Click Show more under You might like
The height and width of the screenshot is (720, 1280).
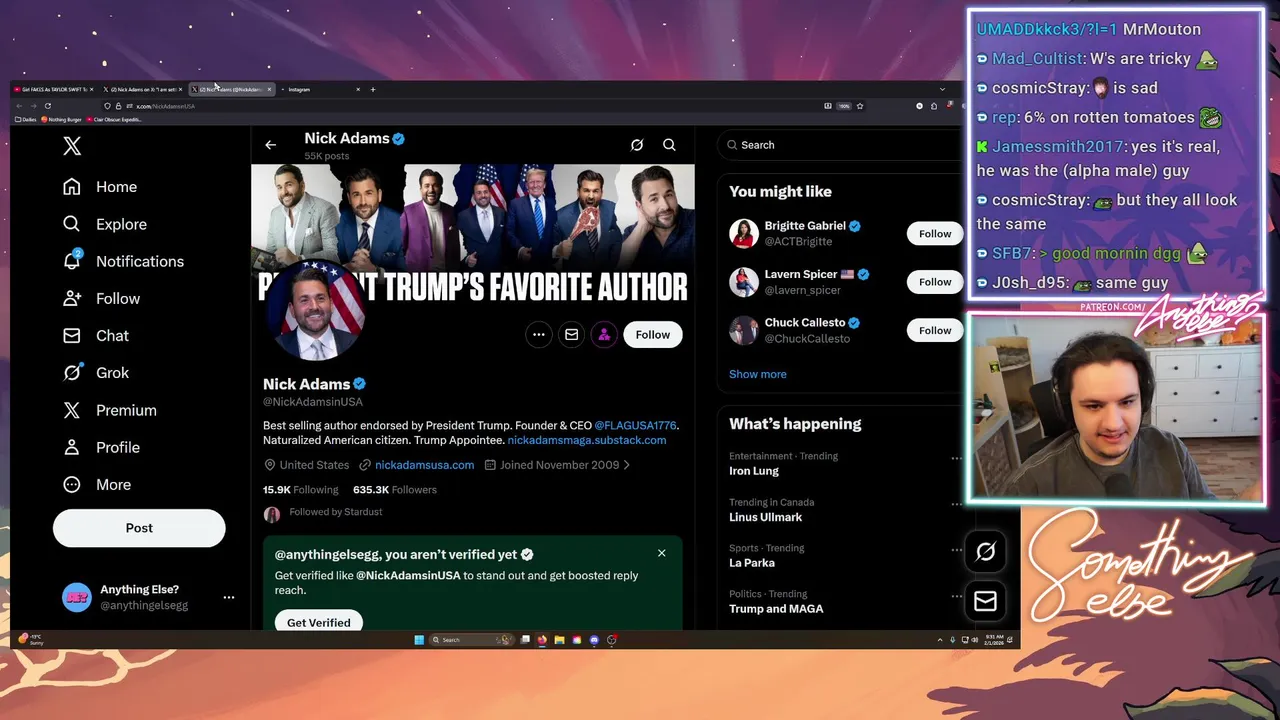[x=757, y=374]
